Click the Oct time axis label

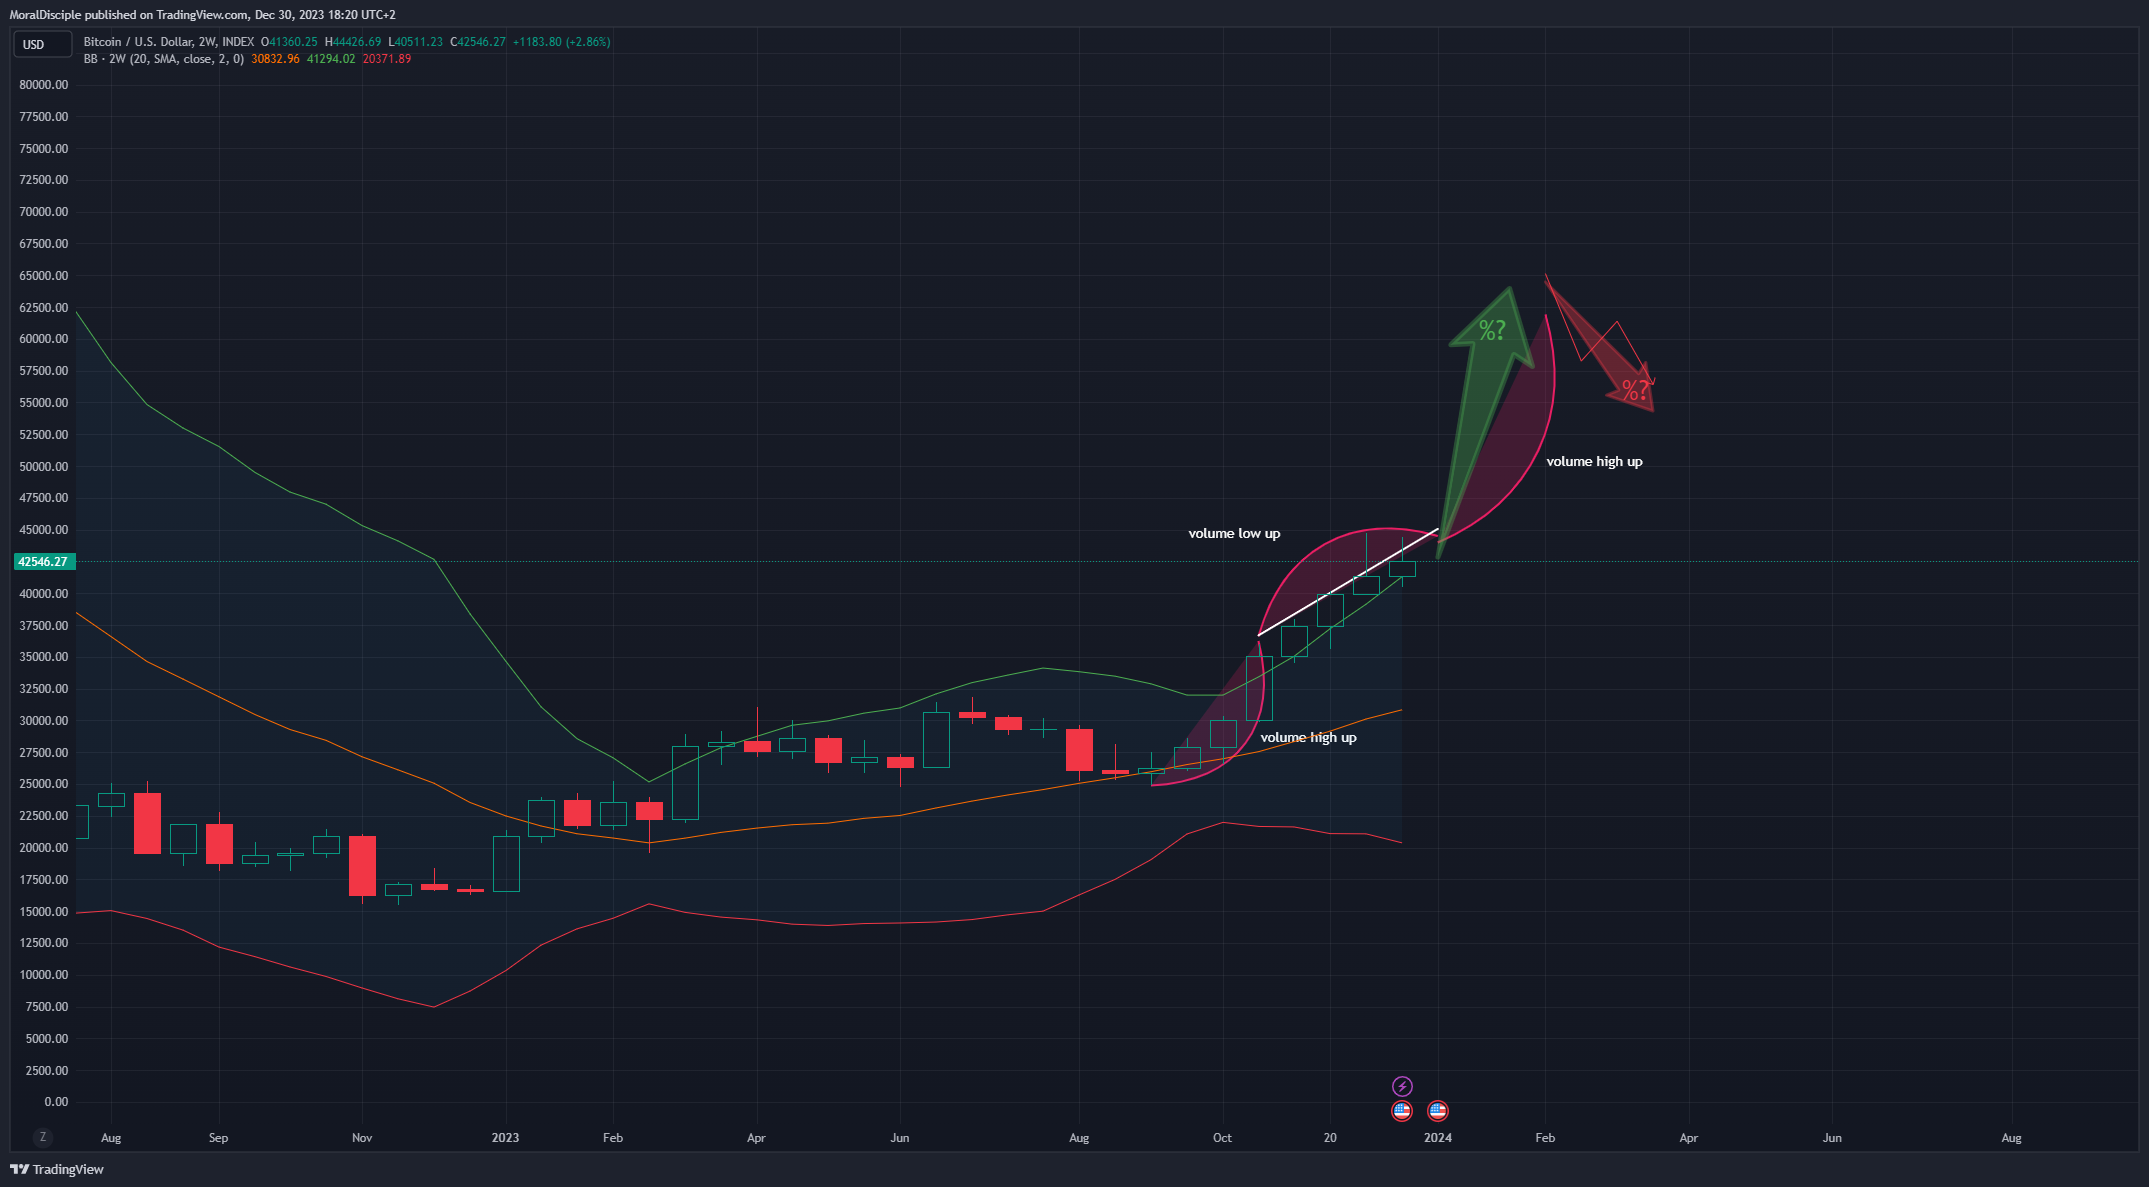pos(1222,1138)
